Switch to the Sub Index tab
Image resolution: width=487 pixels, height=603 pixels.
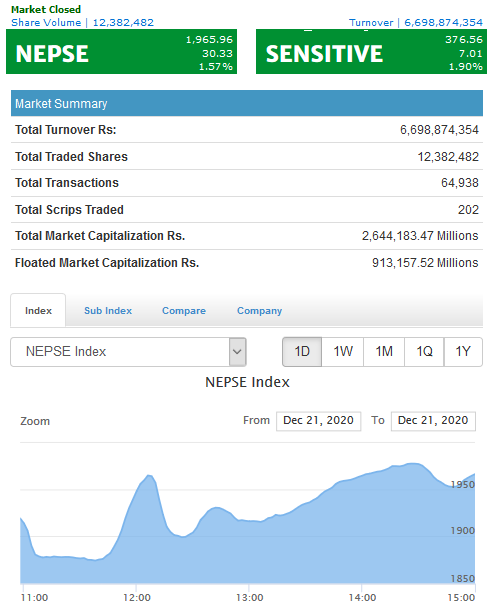click(108, 310)
